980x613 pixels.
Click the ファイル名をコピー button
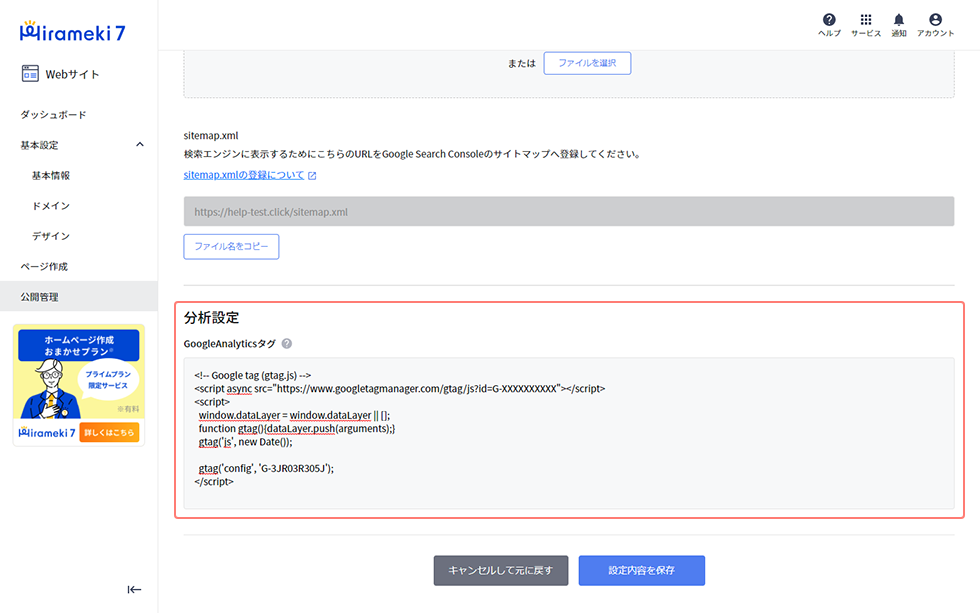(x=231, y=246)
